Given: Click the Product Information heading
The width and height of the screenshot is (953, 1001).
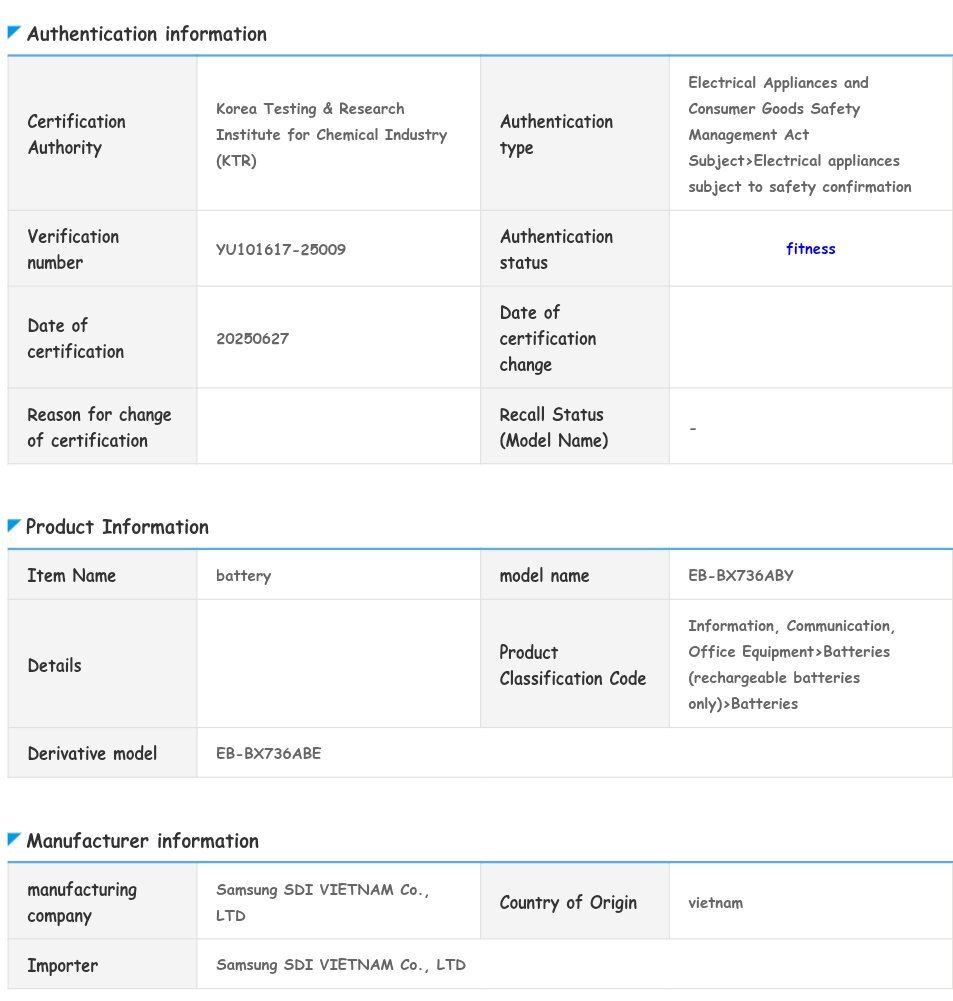Looking at the screenshot, I should (x=117, y=527).
